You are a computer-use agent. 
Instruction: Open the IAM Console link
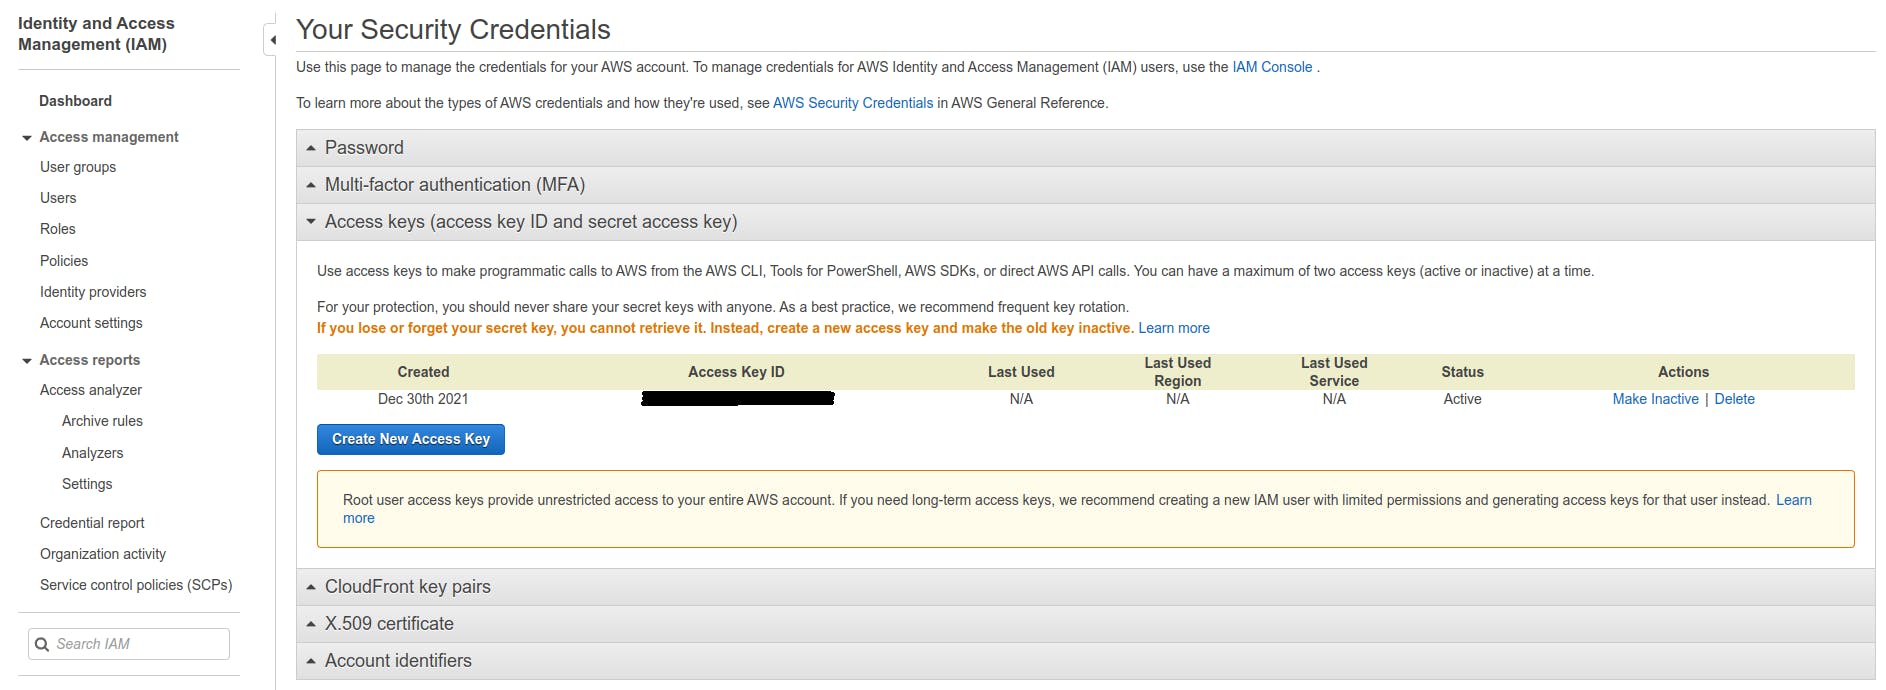coord(1272,67)
